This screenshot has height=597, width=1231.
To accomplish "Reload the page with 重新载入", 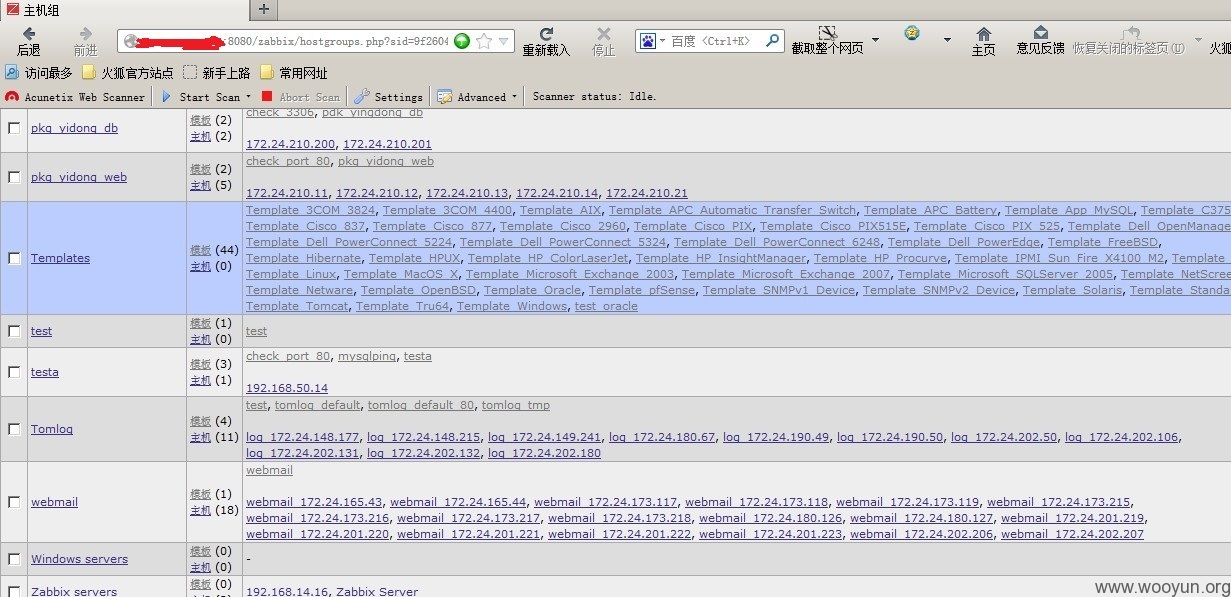I will [x=546, y=41].
